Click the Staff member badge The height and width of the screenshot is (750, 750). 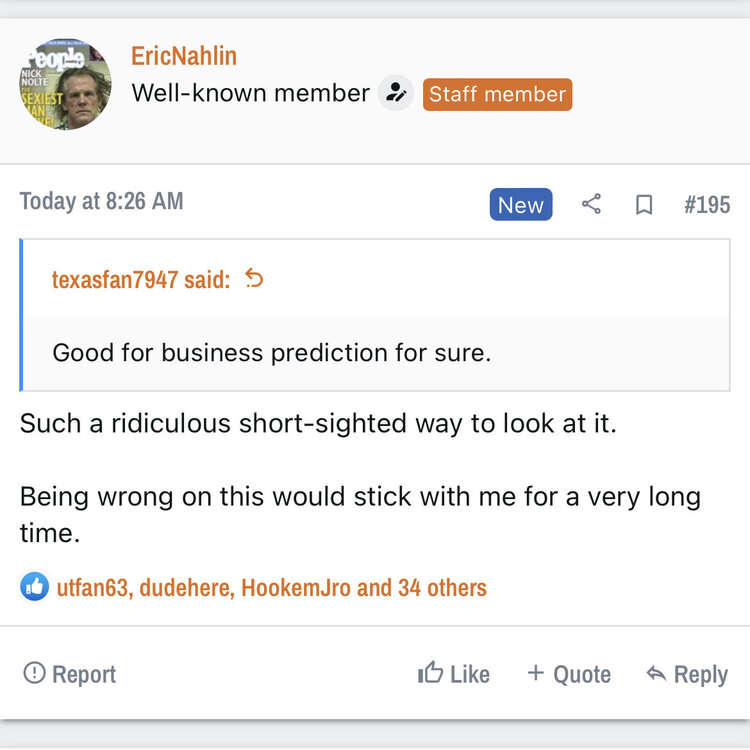click(497, 94)
